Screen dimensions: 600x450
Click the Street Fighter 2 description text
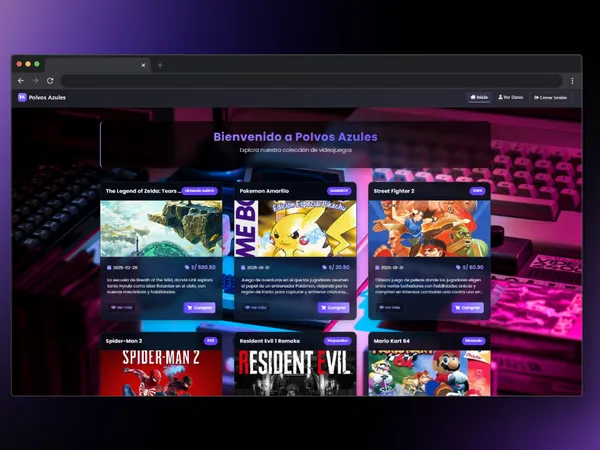click(x=429, y=286)
